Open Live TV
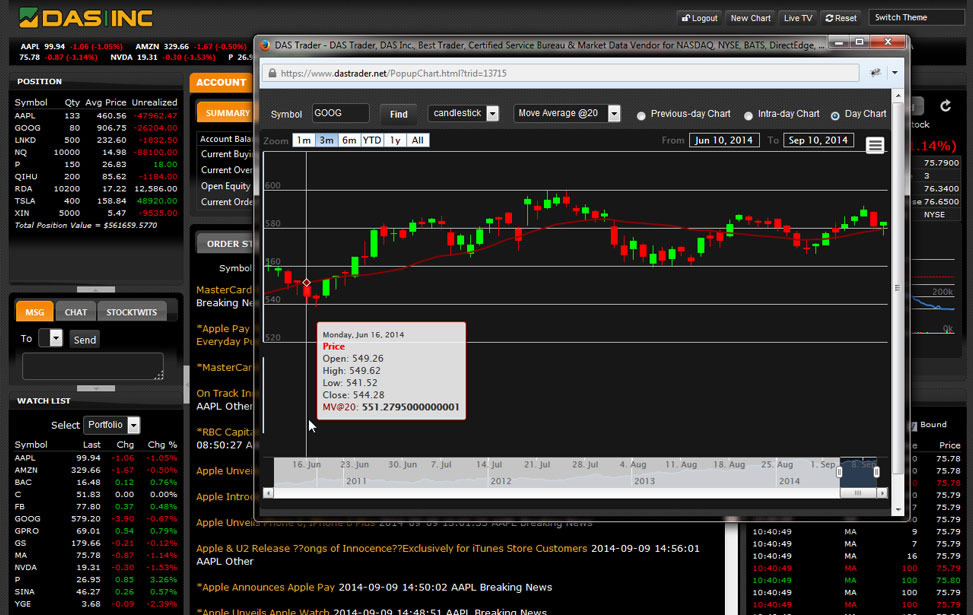The height and width of the screenshot is (615, 973). (x=797, y=18)
